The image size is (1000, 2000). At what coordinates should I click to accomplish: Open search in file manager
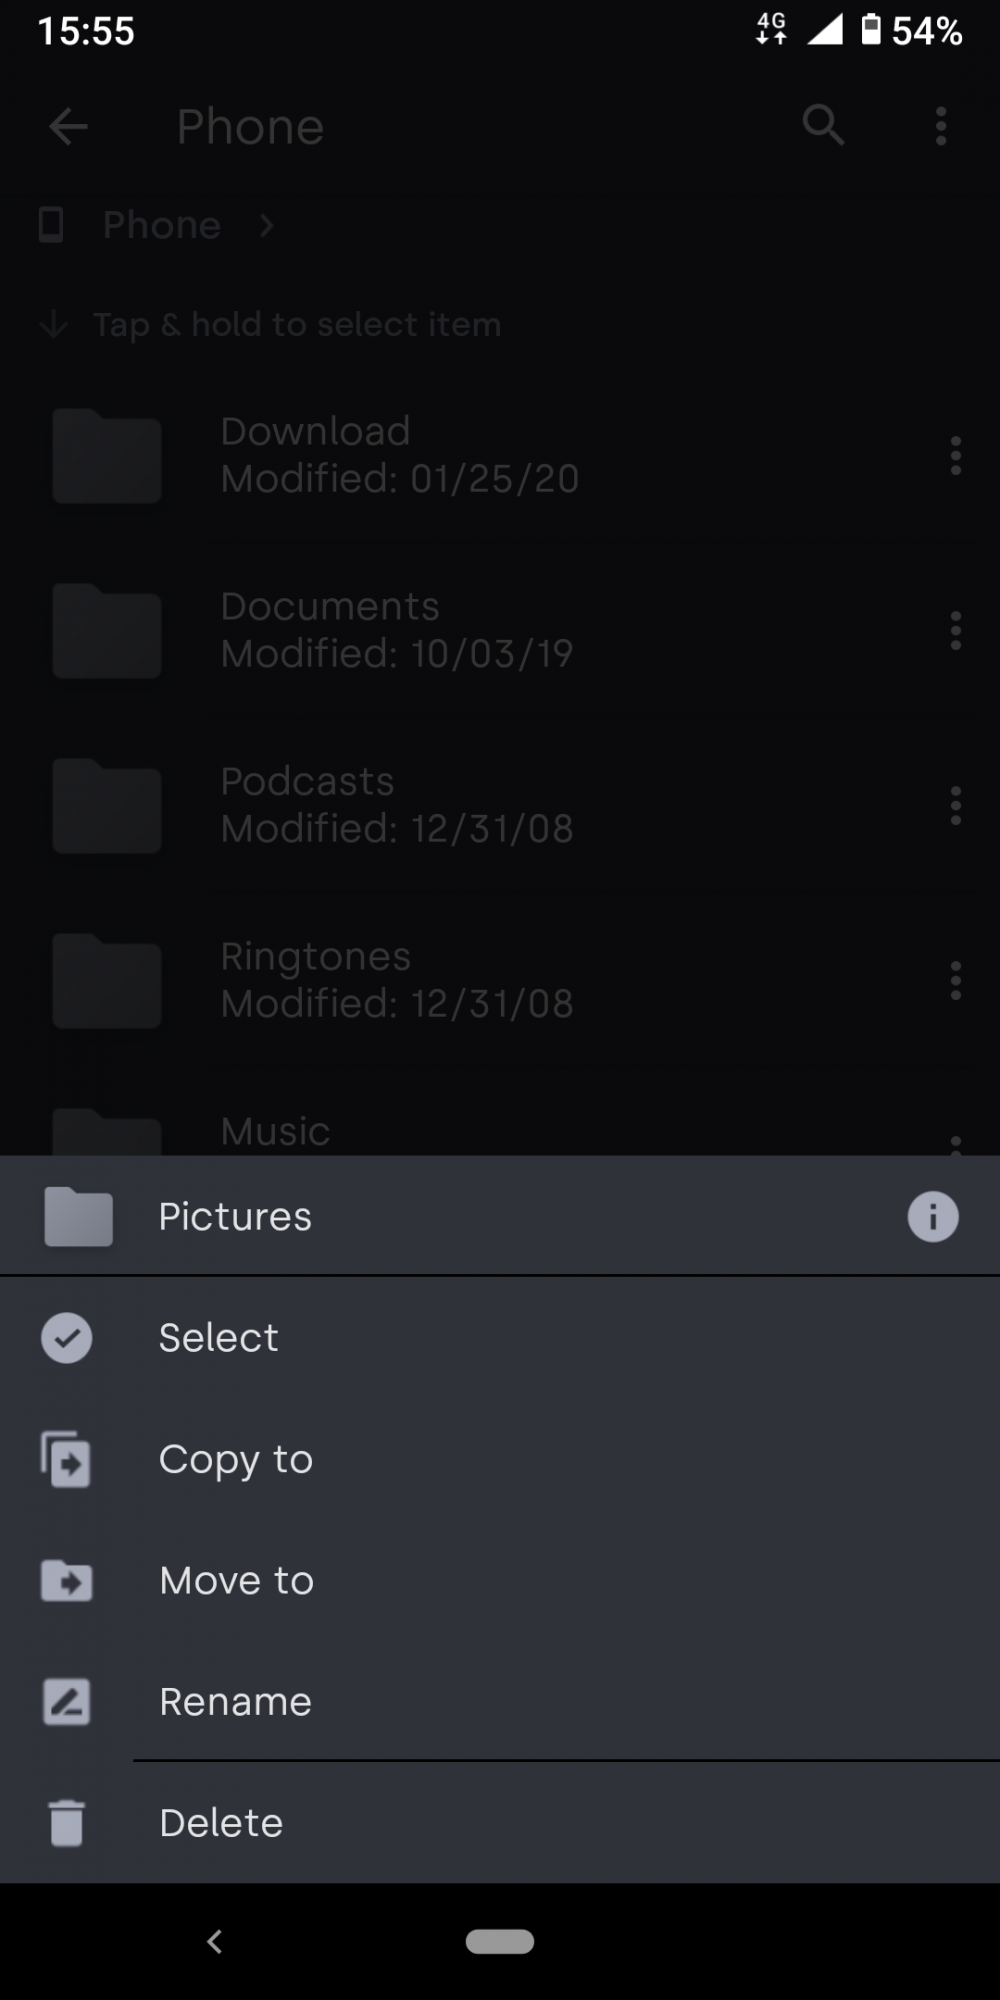coord(823,126)
